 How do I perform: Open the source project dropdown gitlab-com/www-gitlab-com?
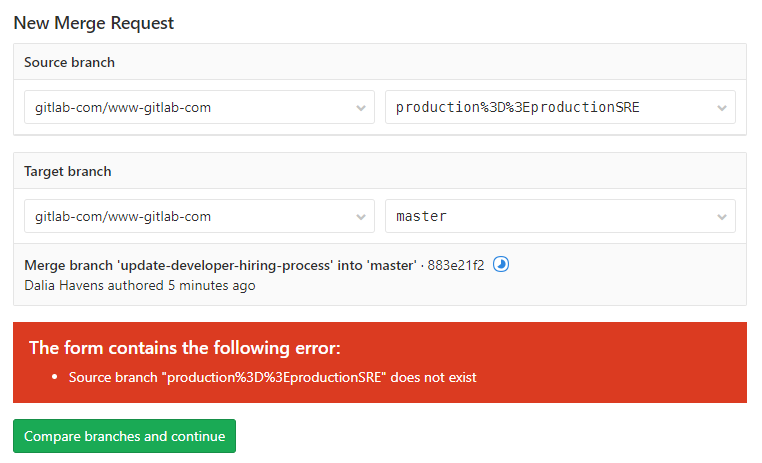click(x=199, y=107)
